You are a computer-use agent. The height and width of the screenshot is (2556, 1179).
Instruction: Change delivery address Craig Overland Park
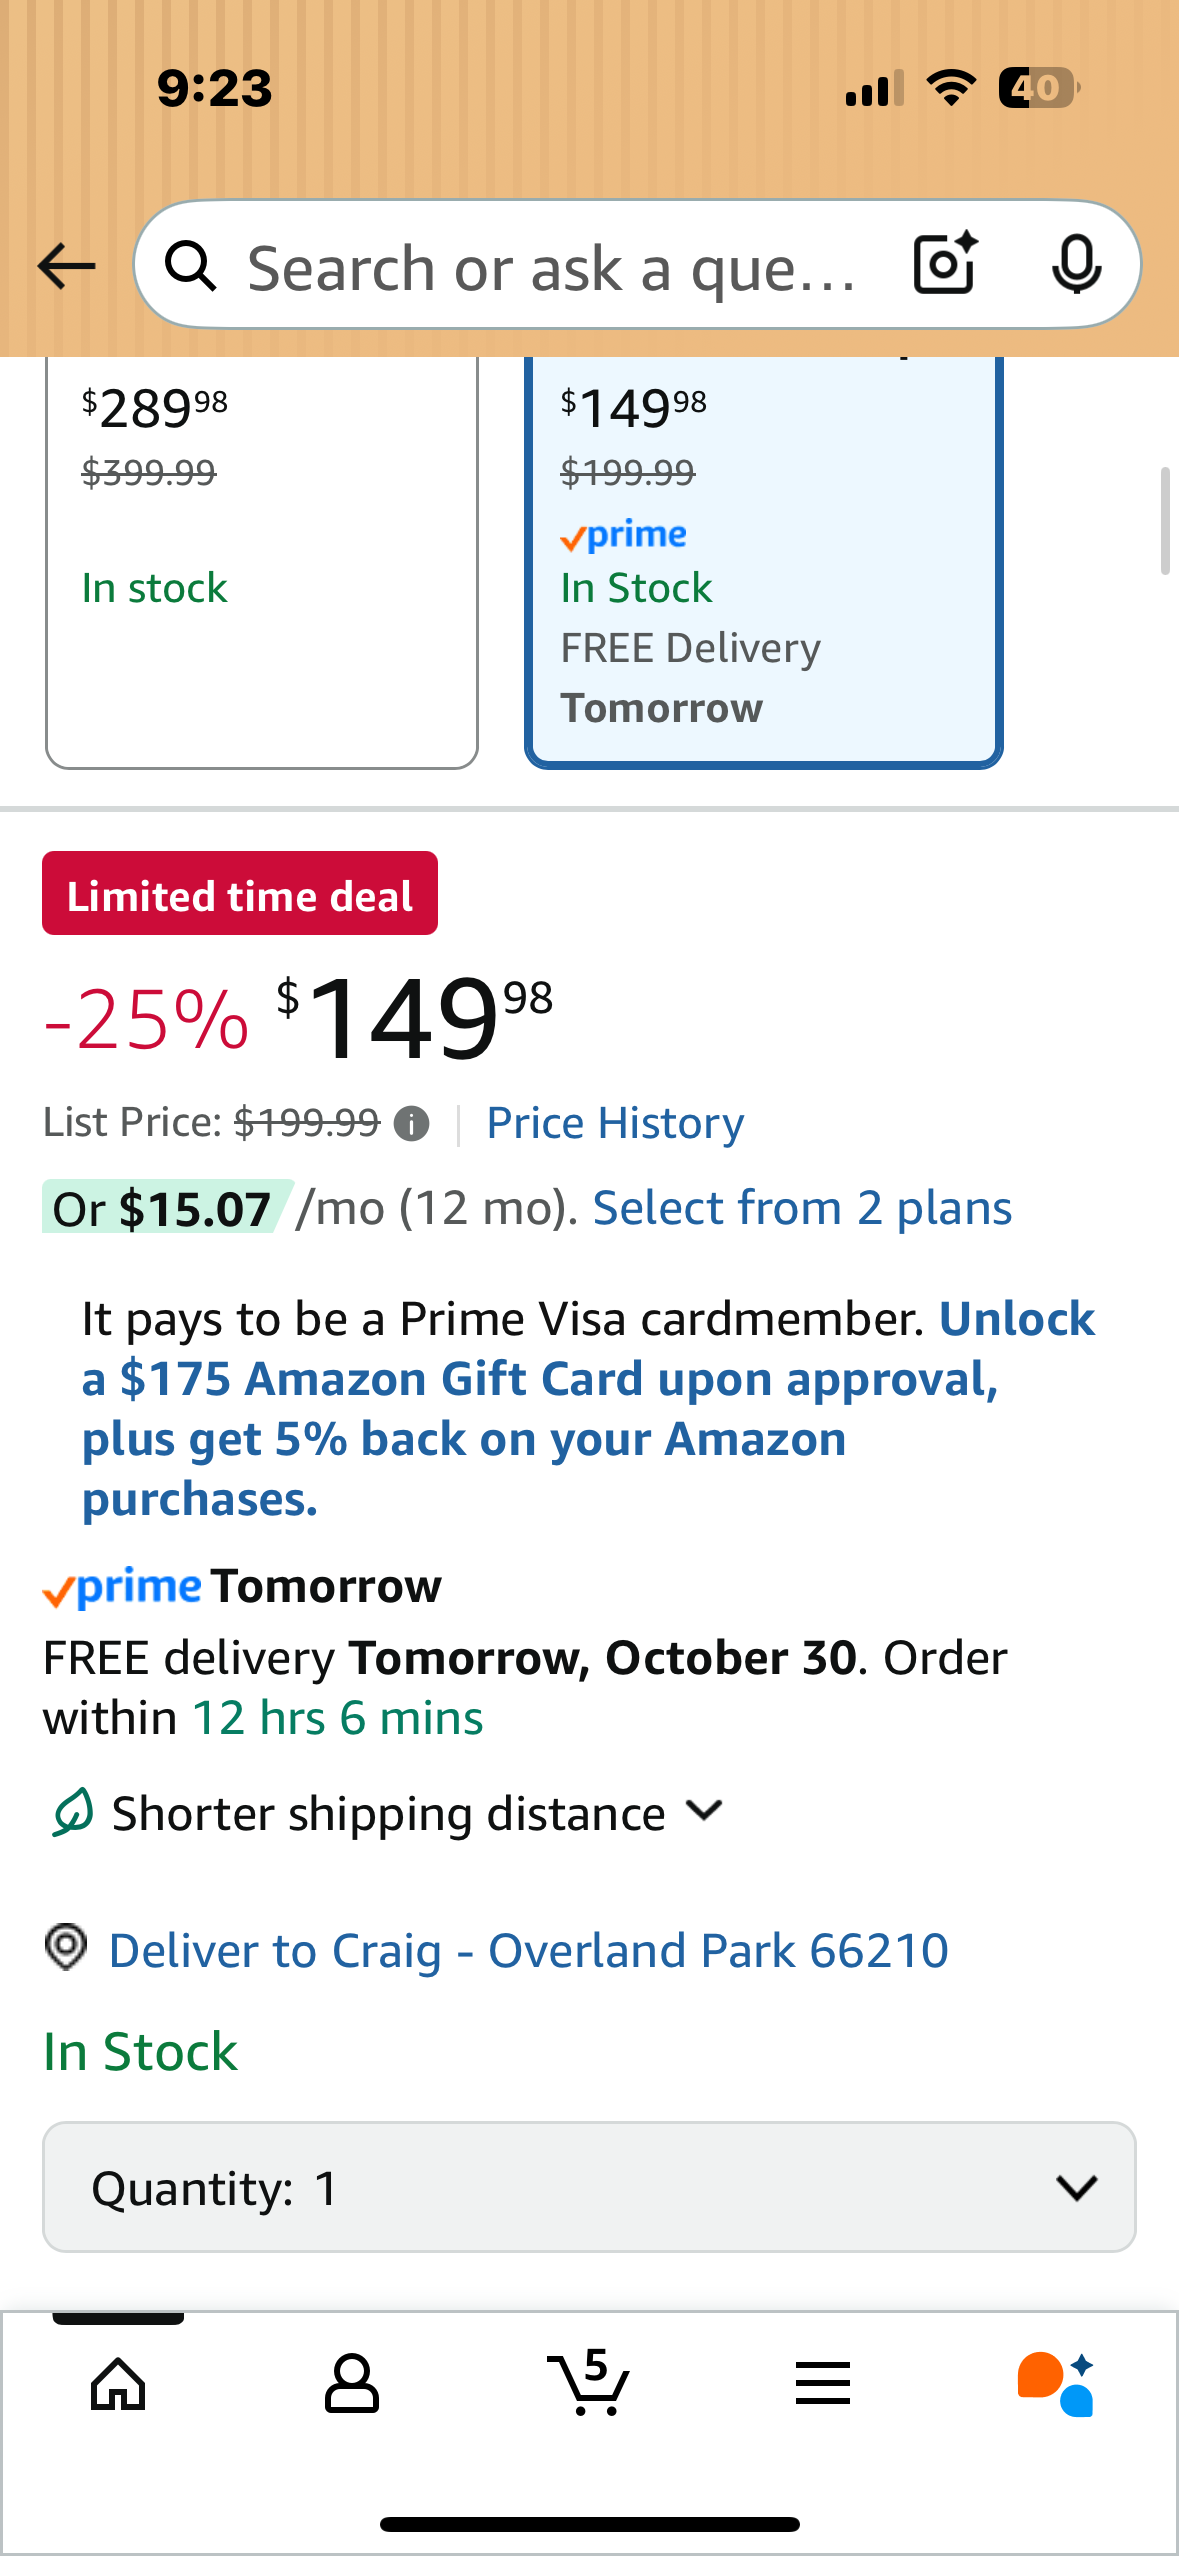(528, 1950)
